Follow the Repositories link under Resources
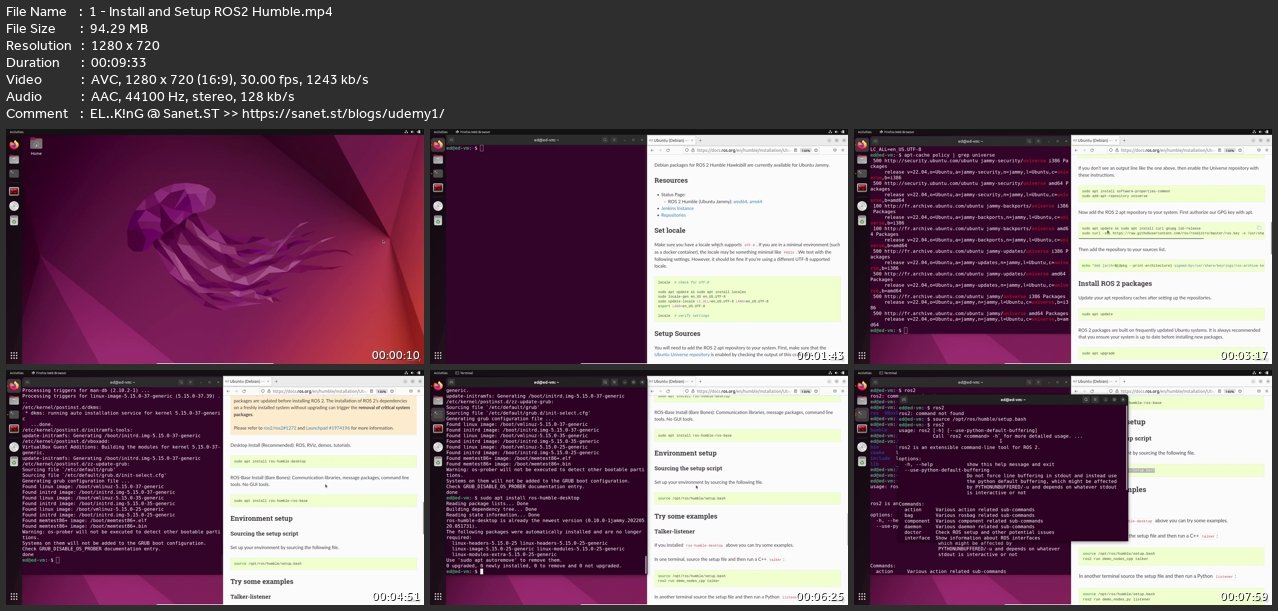 pos(673,214)
